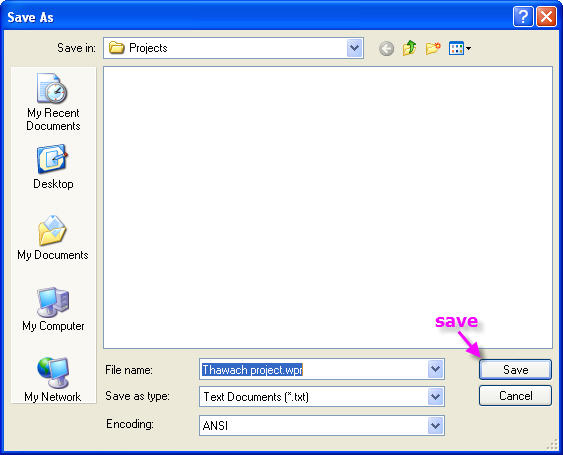
Task: Select My Computer in places bar
Action: coord(53,309)
